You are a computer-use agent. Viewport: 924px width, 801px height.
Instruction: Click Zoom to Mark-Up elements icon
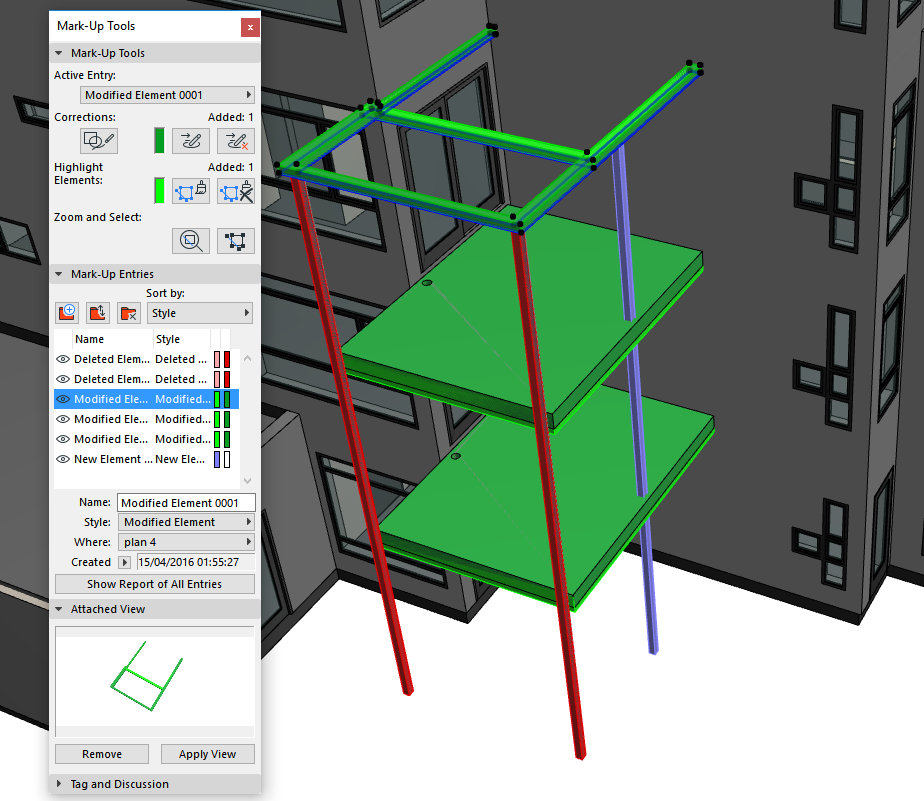click(190, 240)
